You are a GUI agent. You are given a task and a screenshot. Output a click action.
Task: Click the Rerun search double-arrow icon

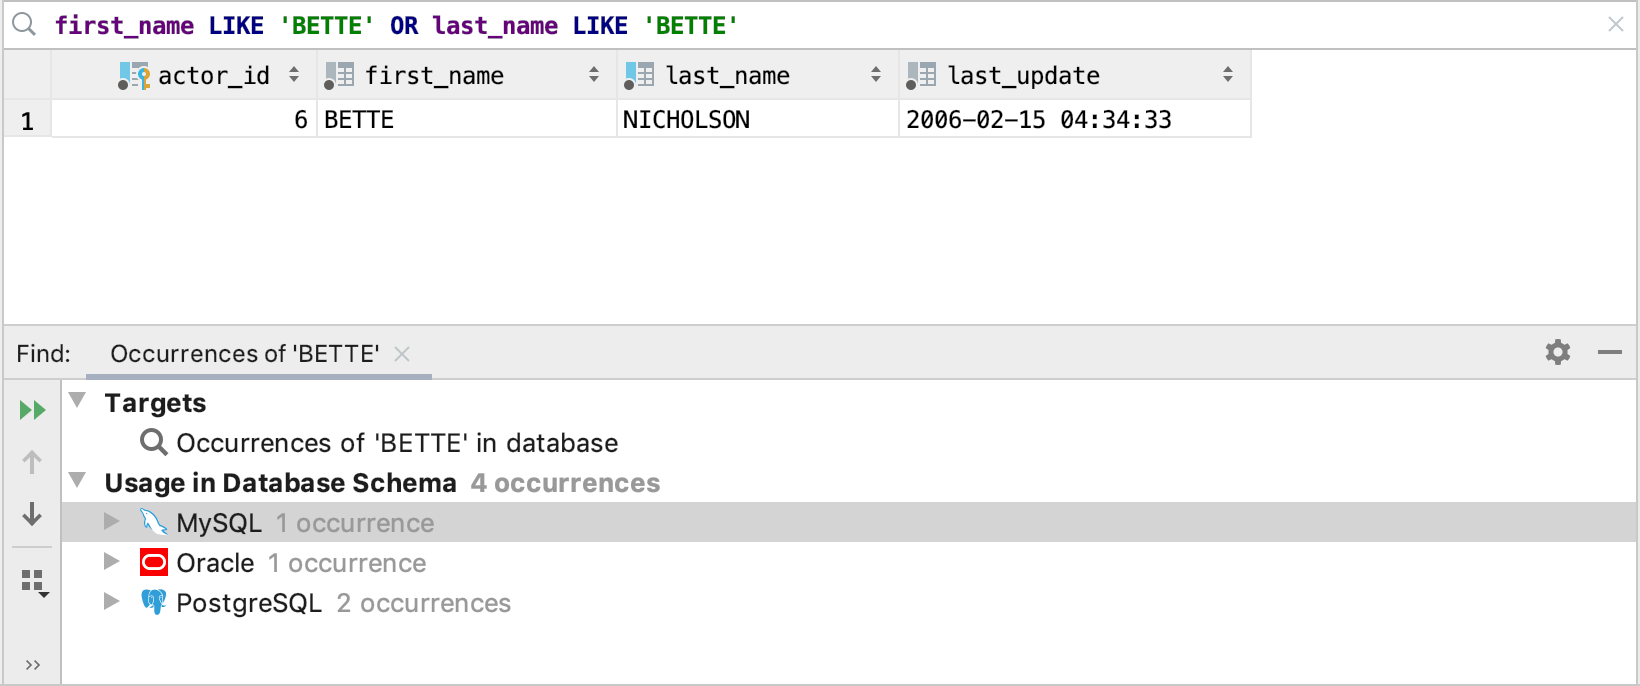pos(32,410)
